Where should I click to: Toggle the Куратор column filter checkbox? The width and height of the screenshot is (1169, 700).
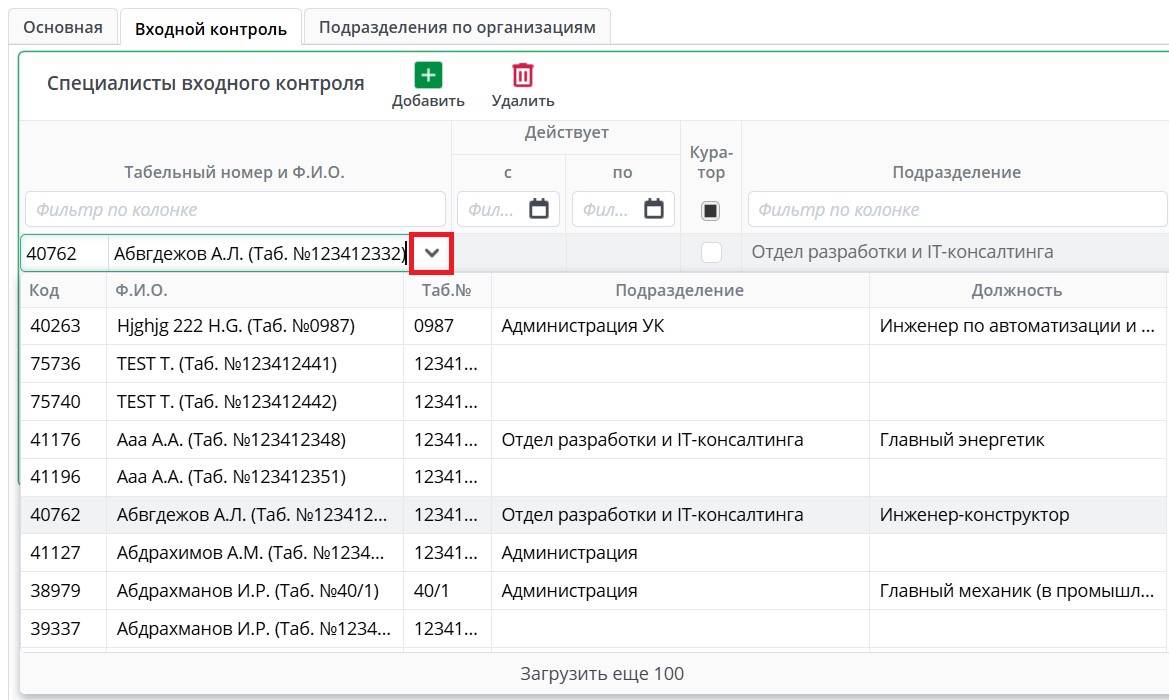coord(711,210)
